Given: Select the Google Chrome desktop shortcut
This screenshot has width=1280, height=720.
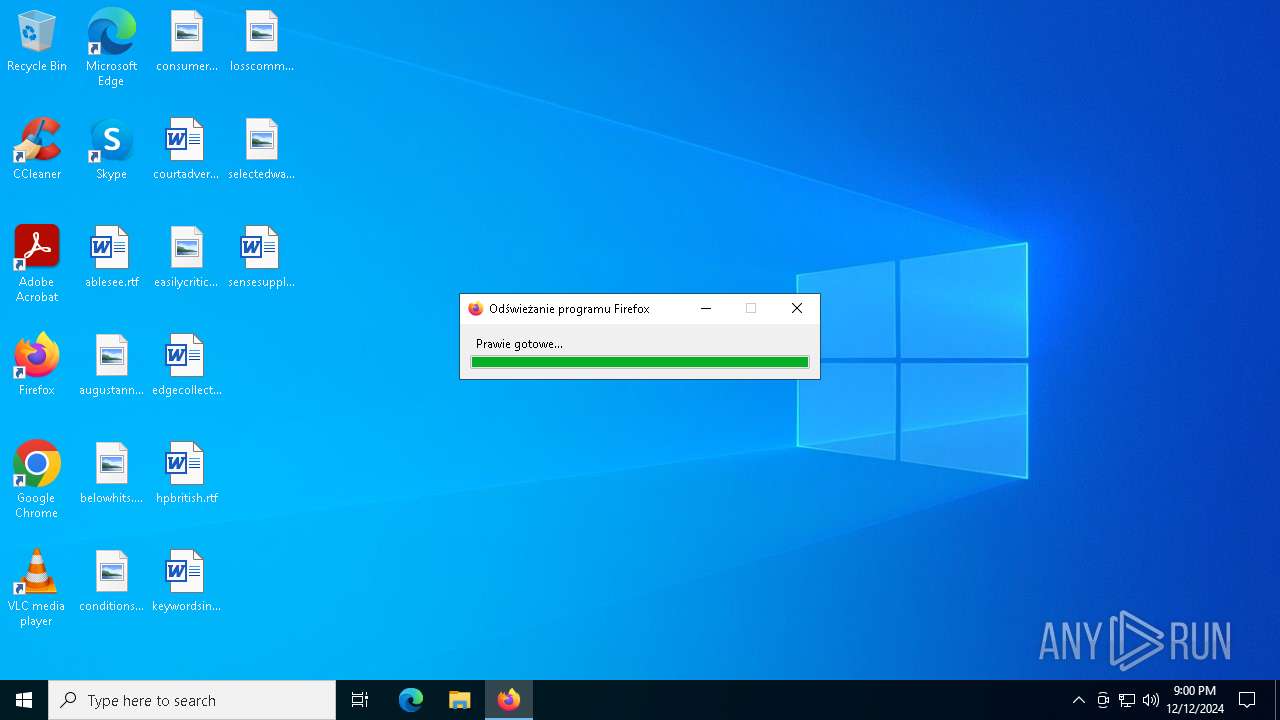Looking at the screenshot, I should pyautogui.click(x=37, y=480).
